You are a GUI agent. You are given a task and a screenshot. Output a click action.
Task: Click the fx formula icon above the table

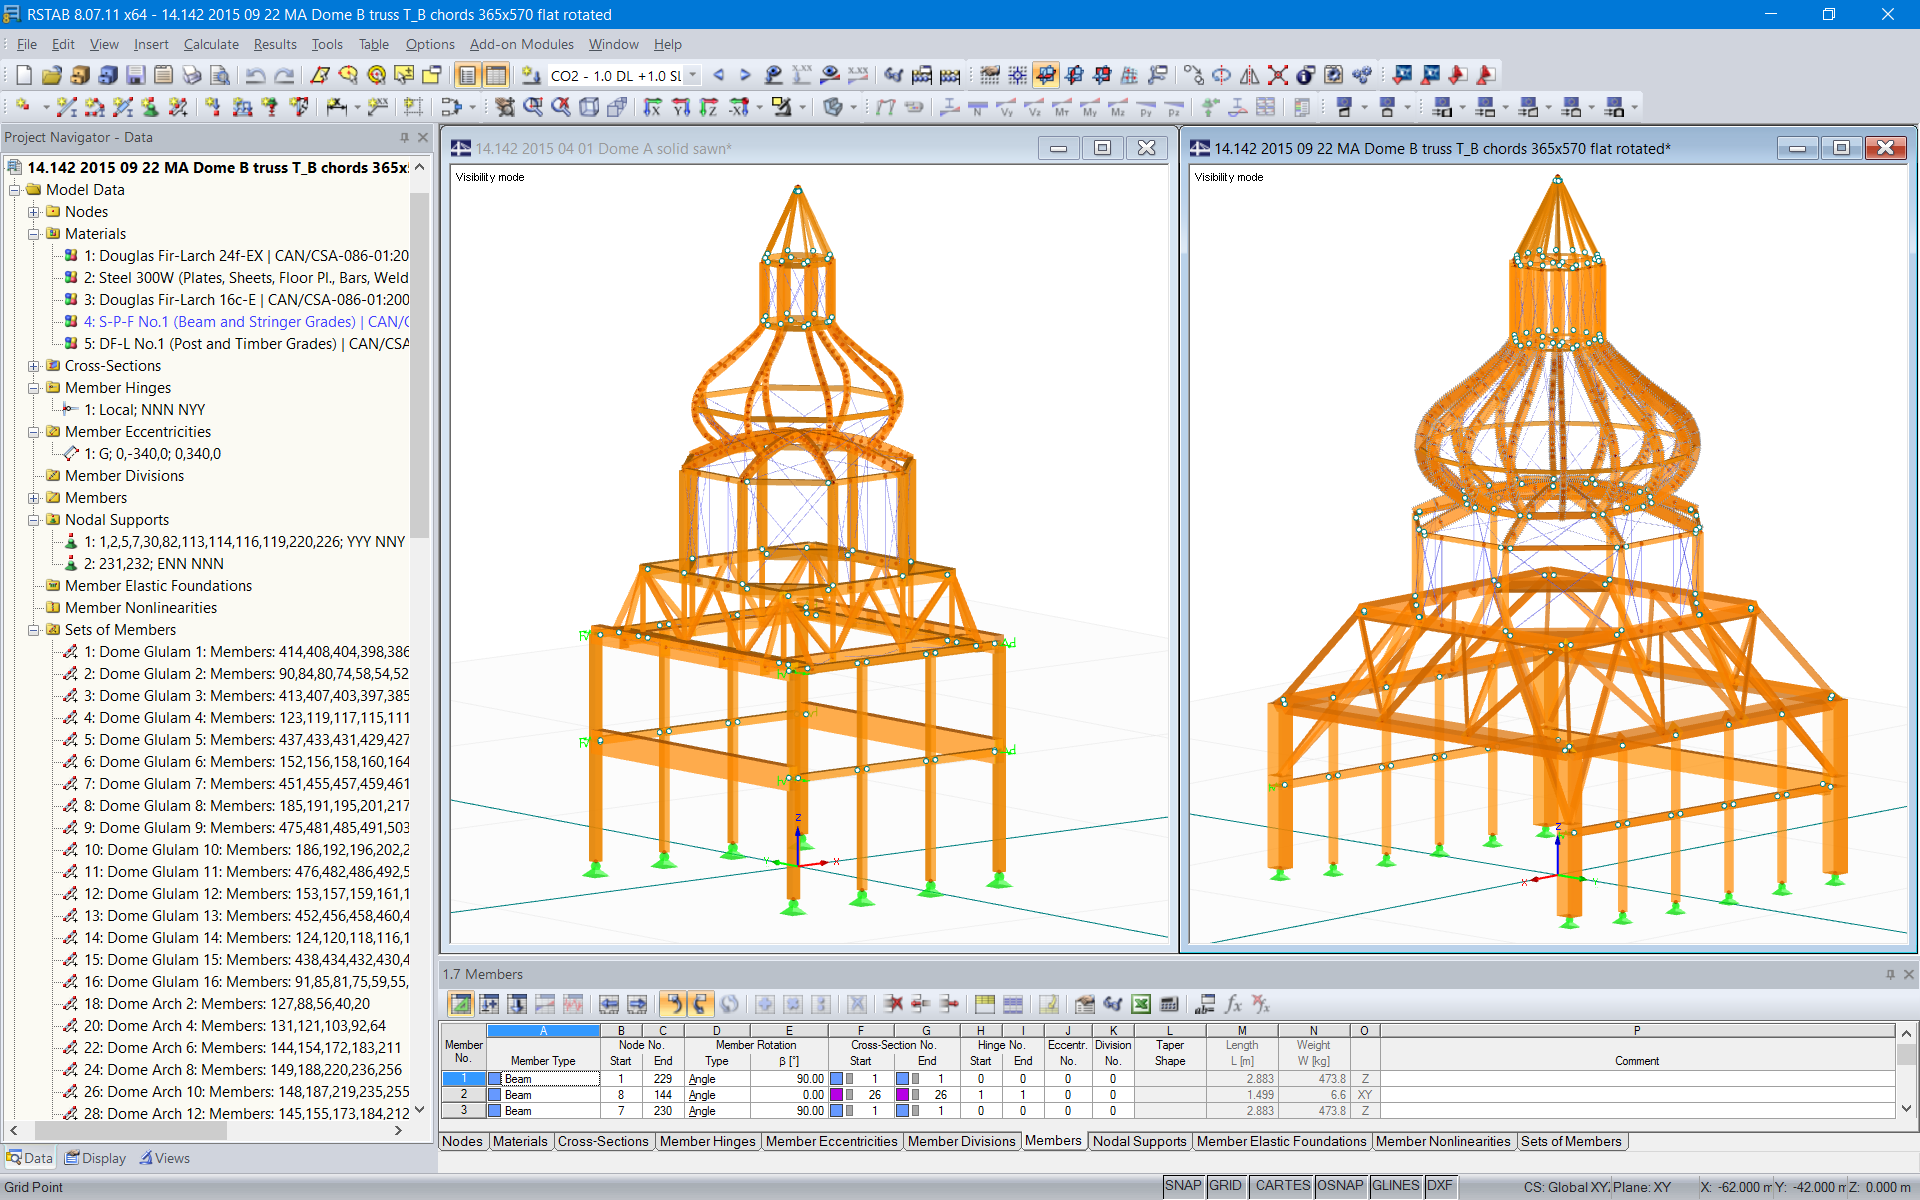(1232, 1004)
